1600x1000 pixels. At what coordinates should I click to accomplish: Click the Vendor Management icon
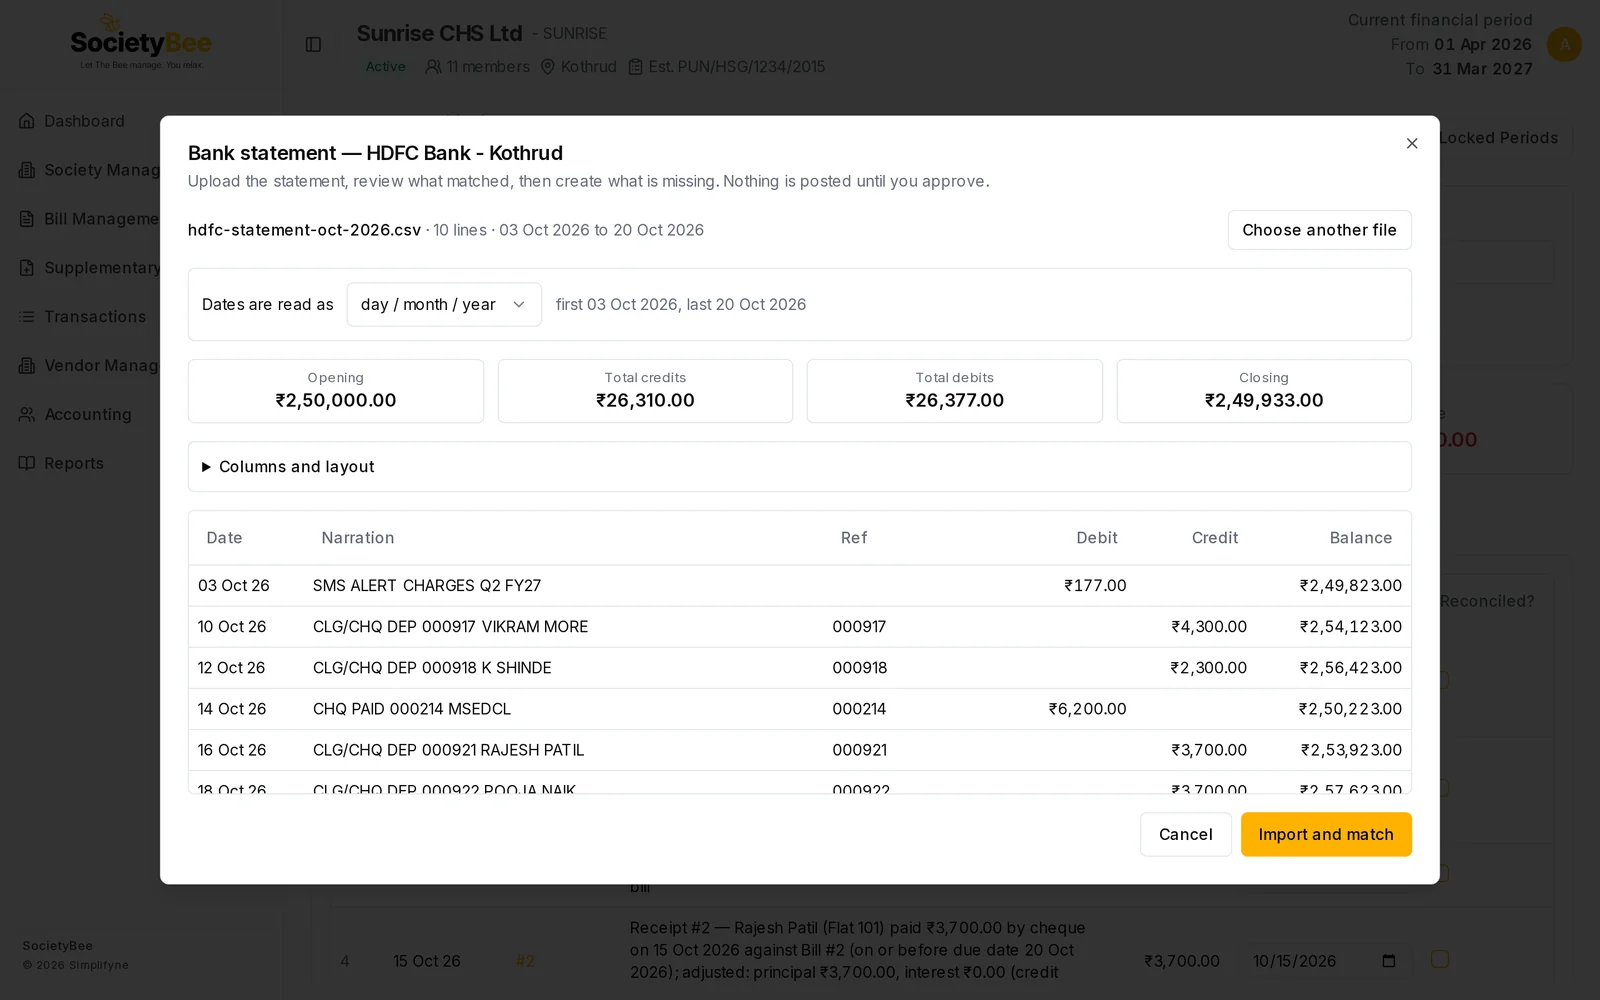pyautogui.click(x=27, y=366)
